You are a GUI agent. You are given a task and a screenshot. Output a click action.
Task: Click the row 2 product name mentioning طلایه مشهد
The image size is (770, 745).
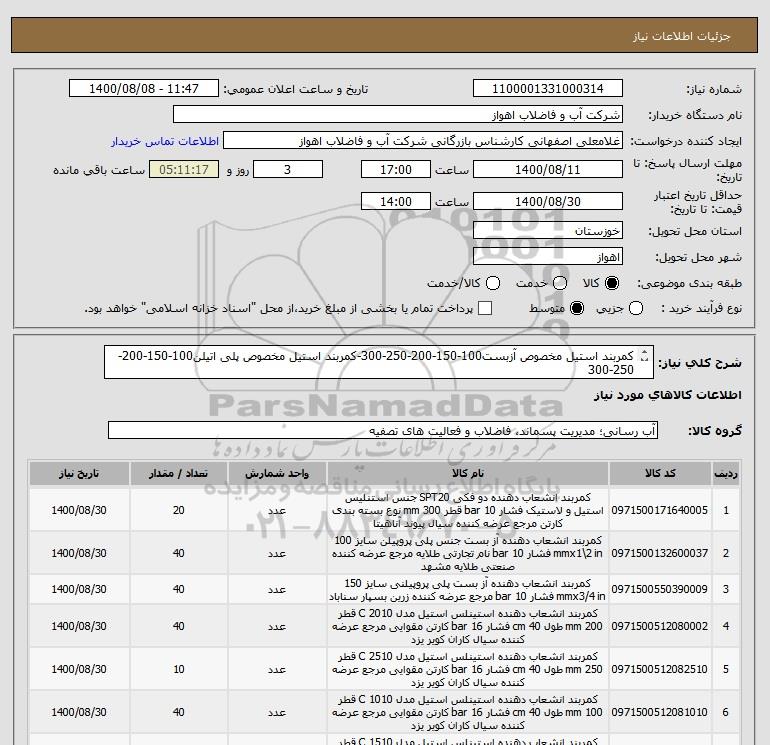point(468,553)
